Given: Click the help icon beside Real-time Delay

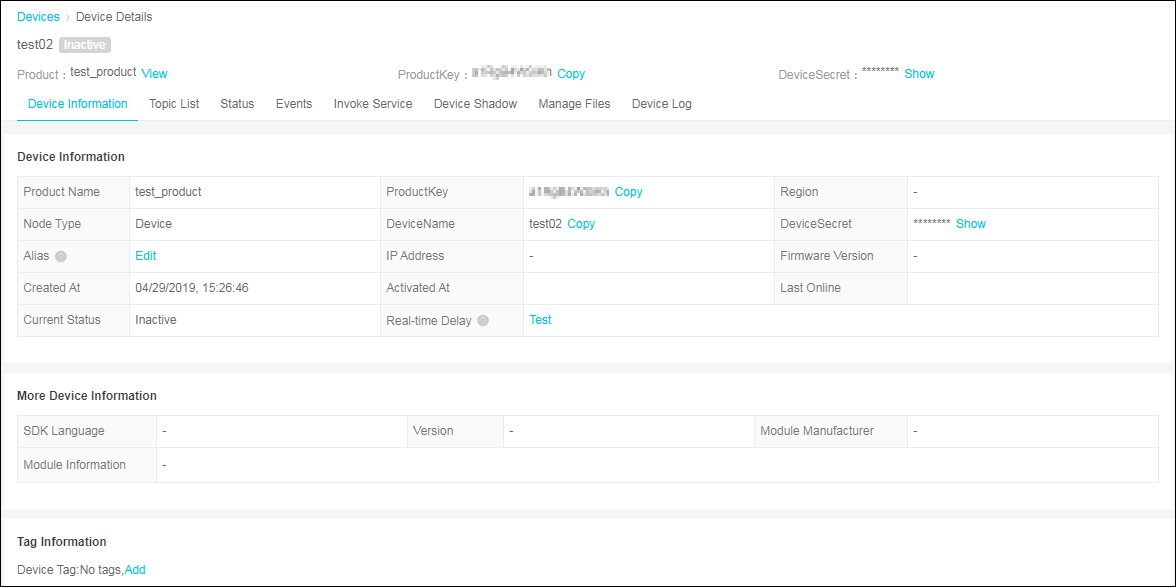Looking at the screenshot, I should point(483,321).
